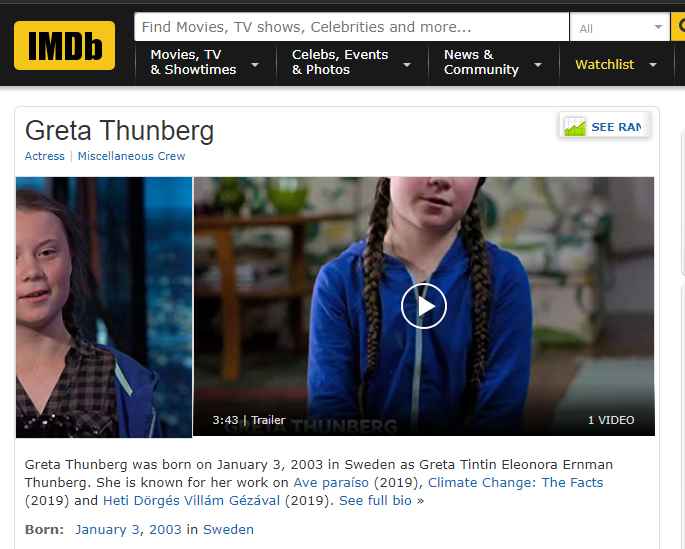This screenshot has width=685, height=549.
Task: Open Climate Change: The Facts link
Action: point(515,482)
